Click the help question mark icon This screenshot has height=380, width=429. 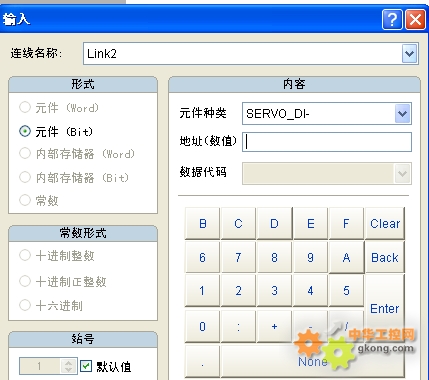[392, 19]
